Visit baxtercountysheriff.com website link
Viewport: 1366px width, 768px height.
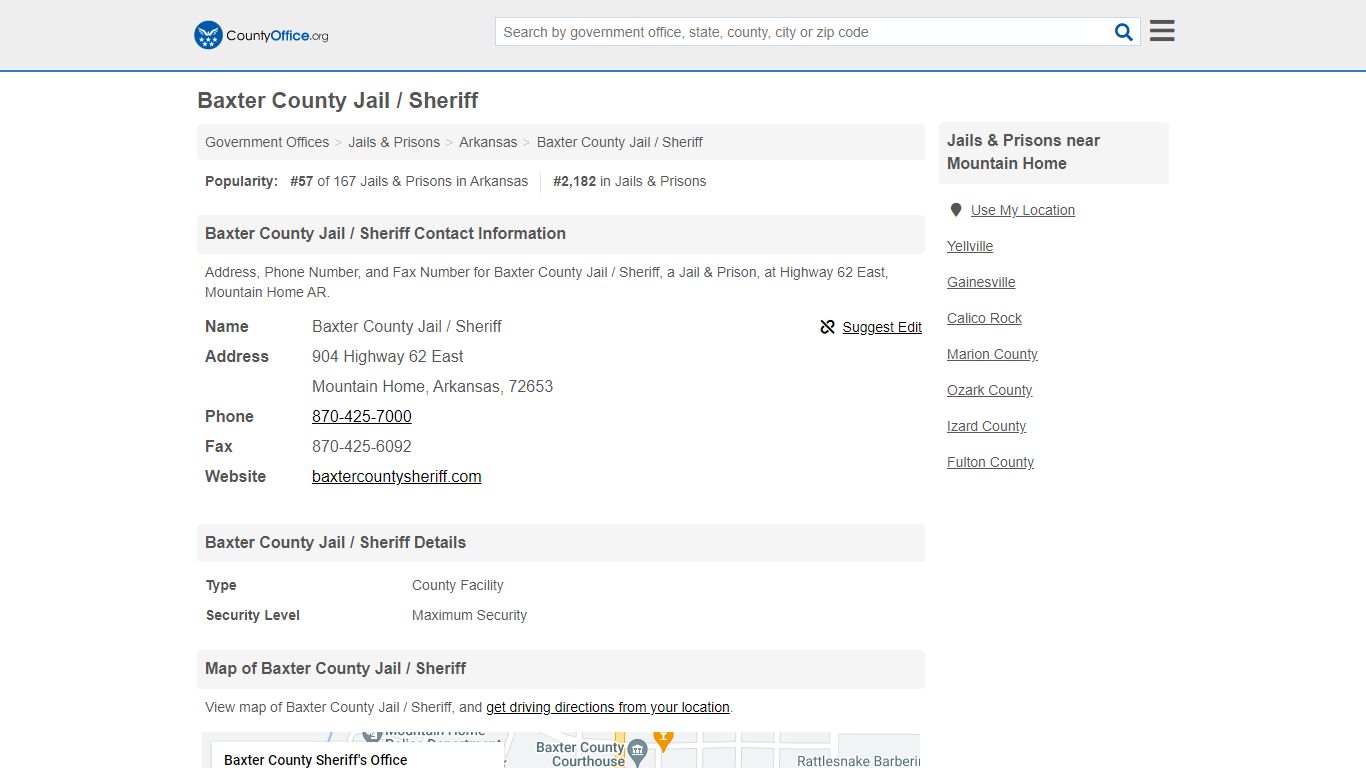tap(397, 476)
